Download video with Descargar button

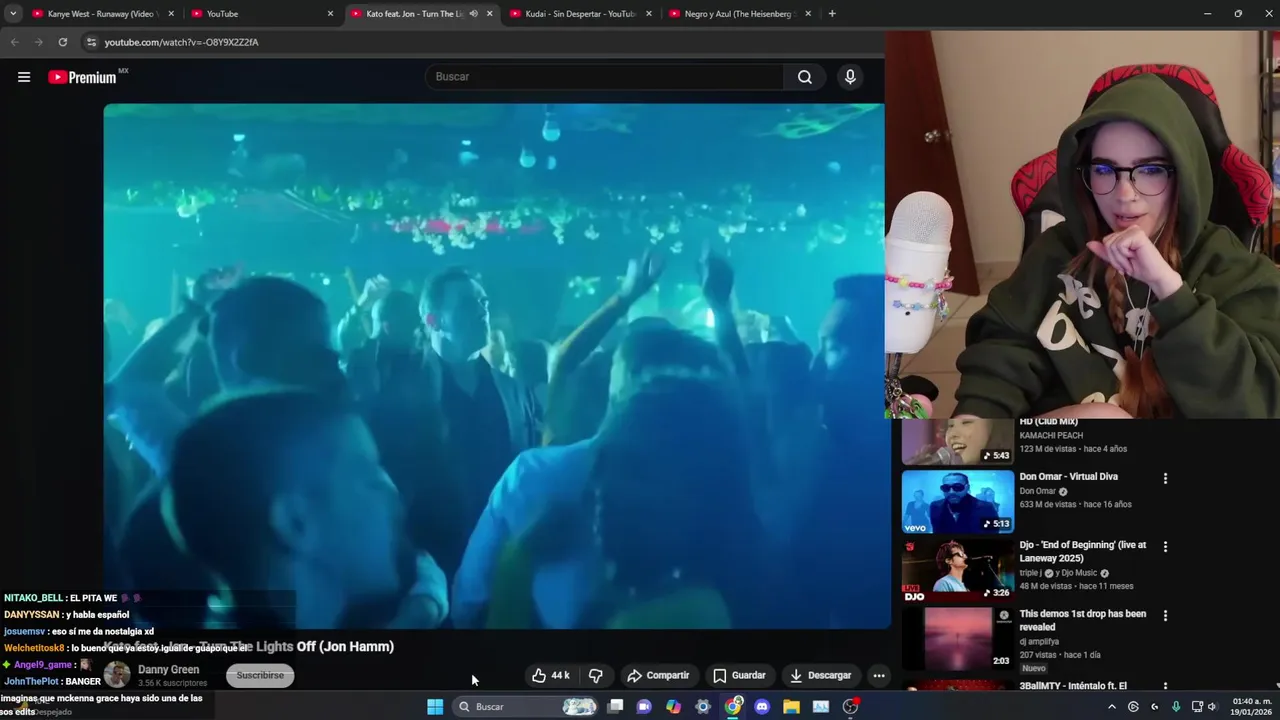click(820, 675)
